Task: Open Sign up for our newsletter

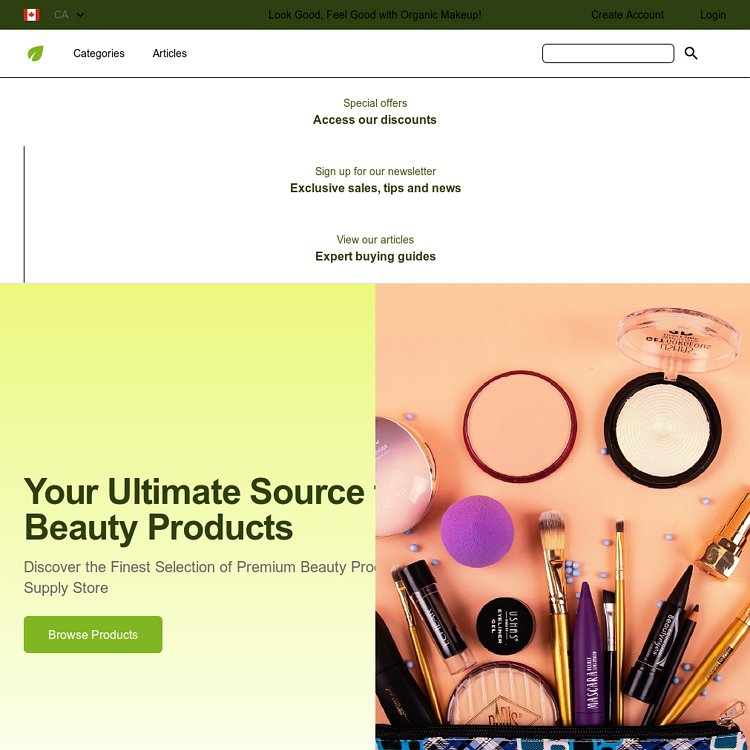Action: click(x=375, y=171)
